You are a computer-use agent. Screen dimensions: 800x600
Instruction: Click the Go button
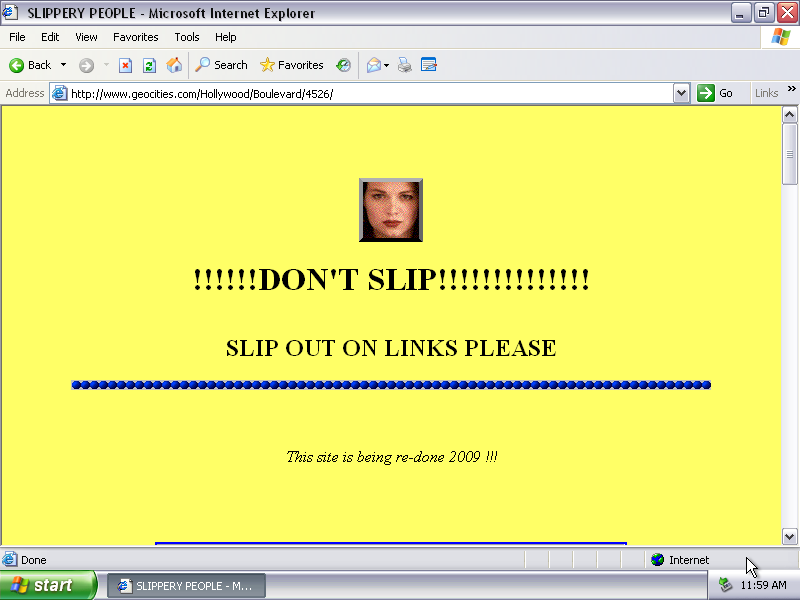[715, 93]
